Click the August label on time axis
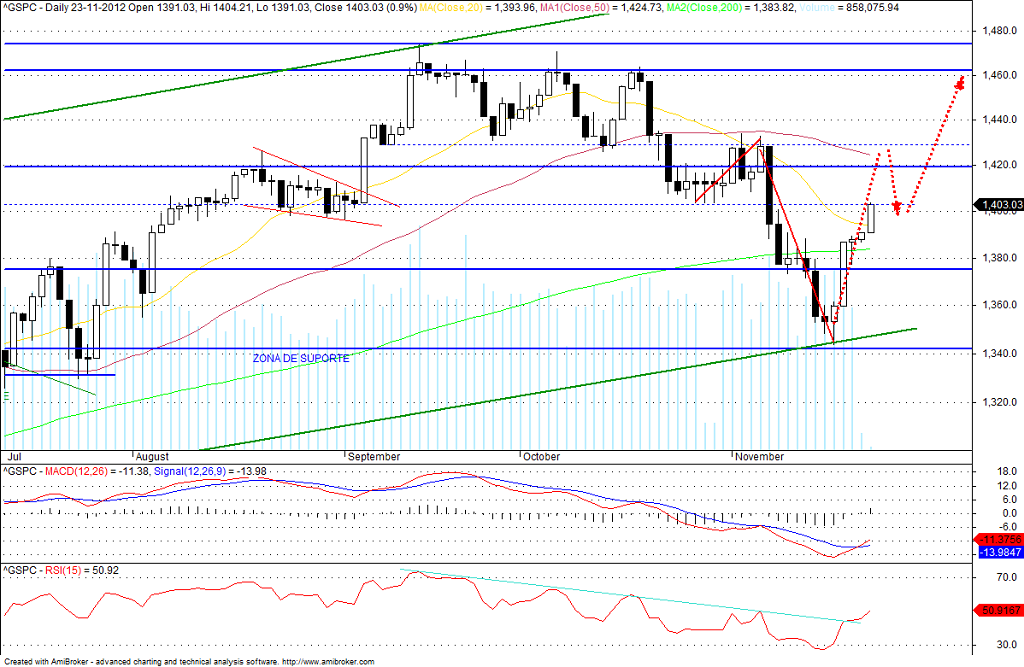 pos(152,457)
